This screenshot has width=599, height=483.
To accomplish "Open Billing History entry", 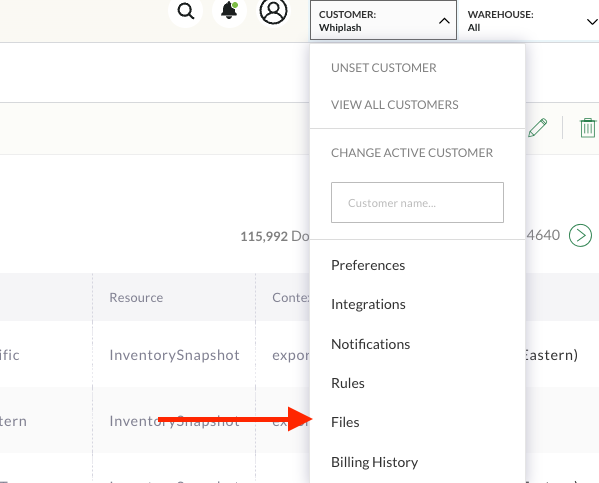I will (374, 462).
